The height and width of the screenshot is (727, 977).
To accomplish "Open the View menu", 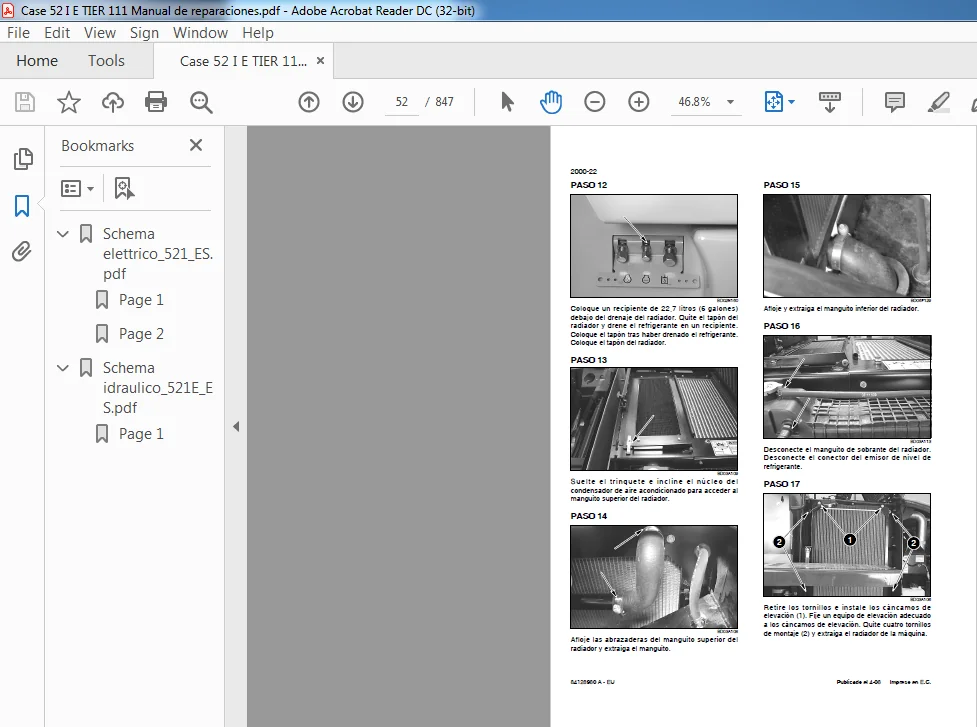I will pyautogui.click(x=100, y=32).
